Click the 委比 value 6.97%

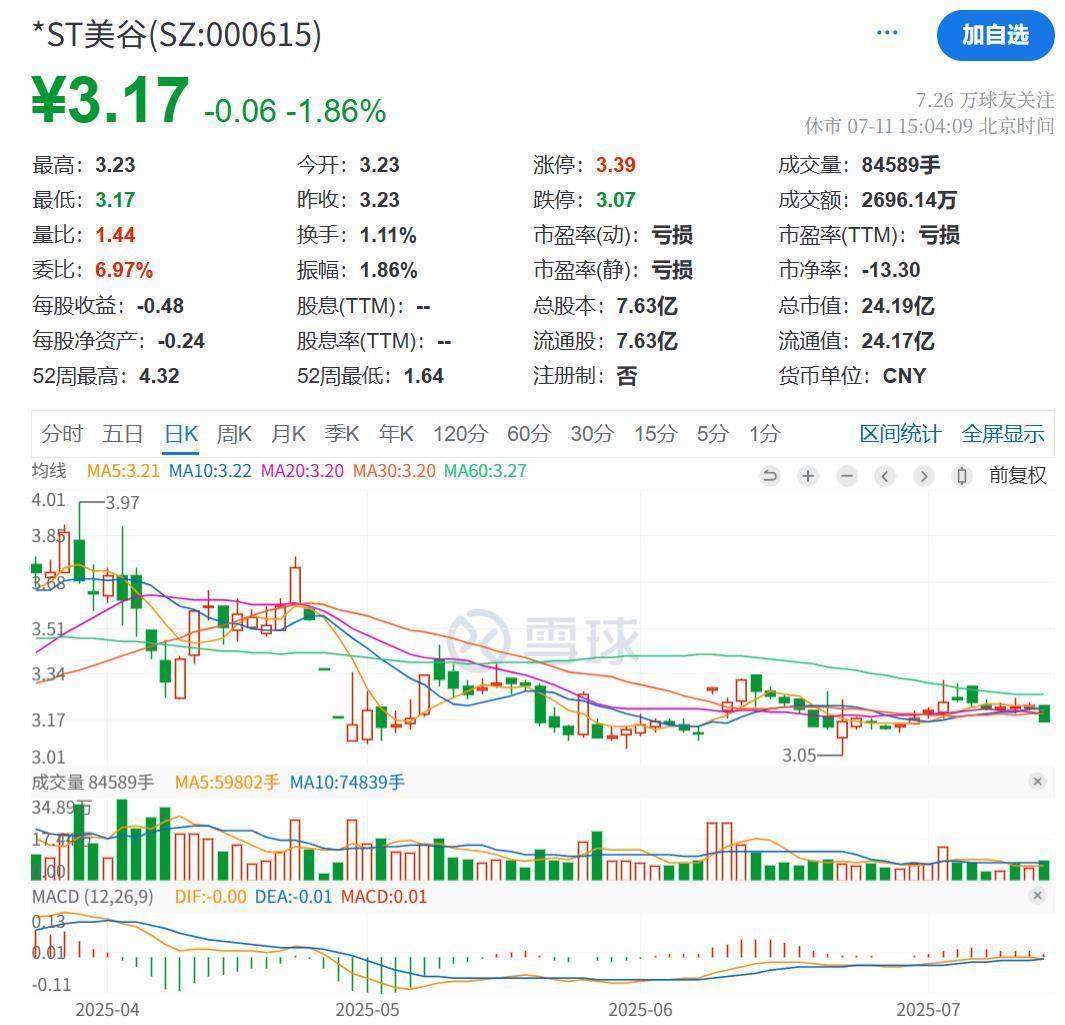(124, 270)
